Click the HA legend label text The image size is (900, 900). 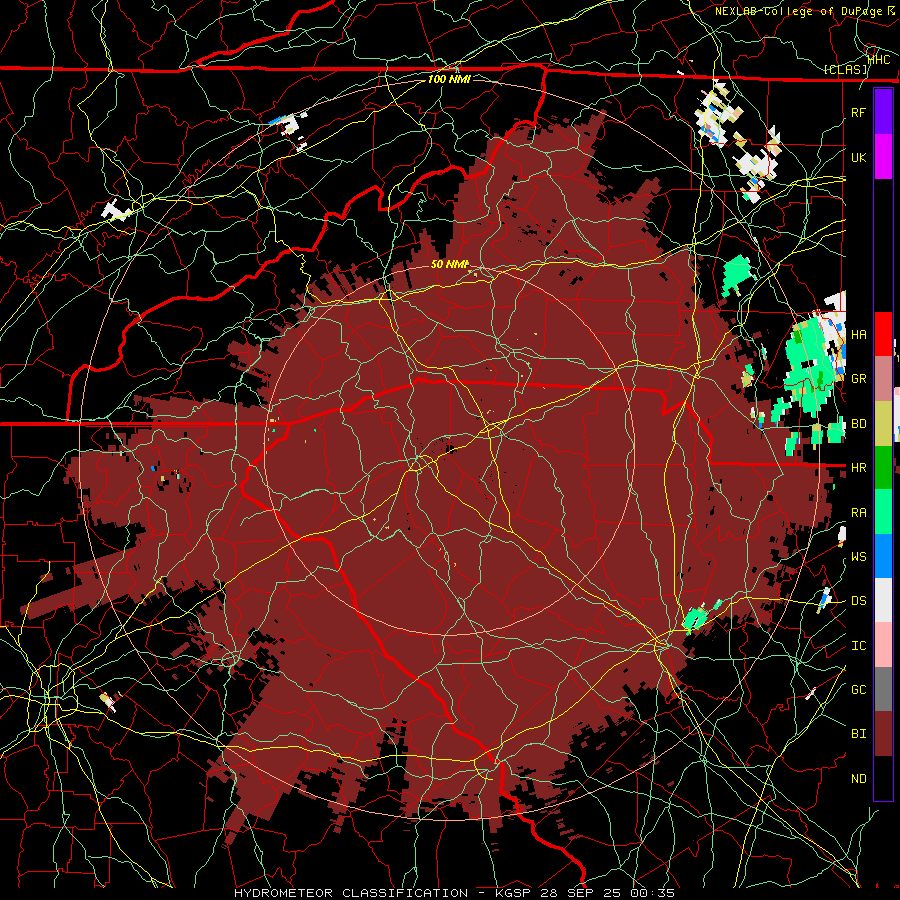coord(859,335)
